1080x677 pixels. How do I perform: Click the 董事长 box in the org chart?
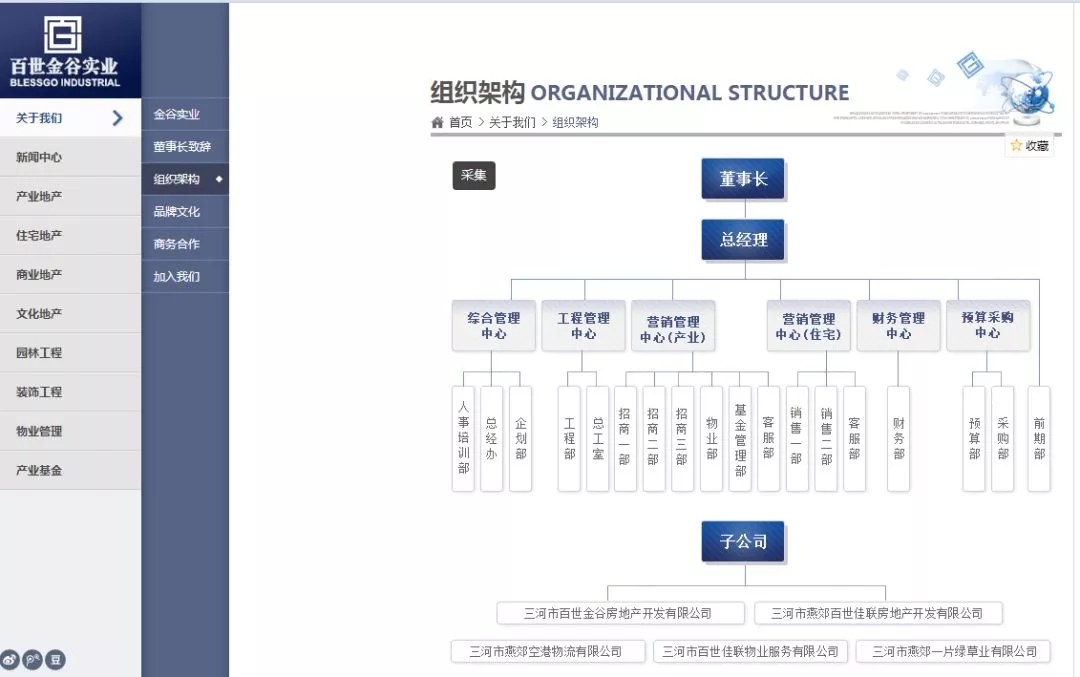point(743,178)
